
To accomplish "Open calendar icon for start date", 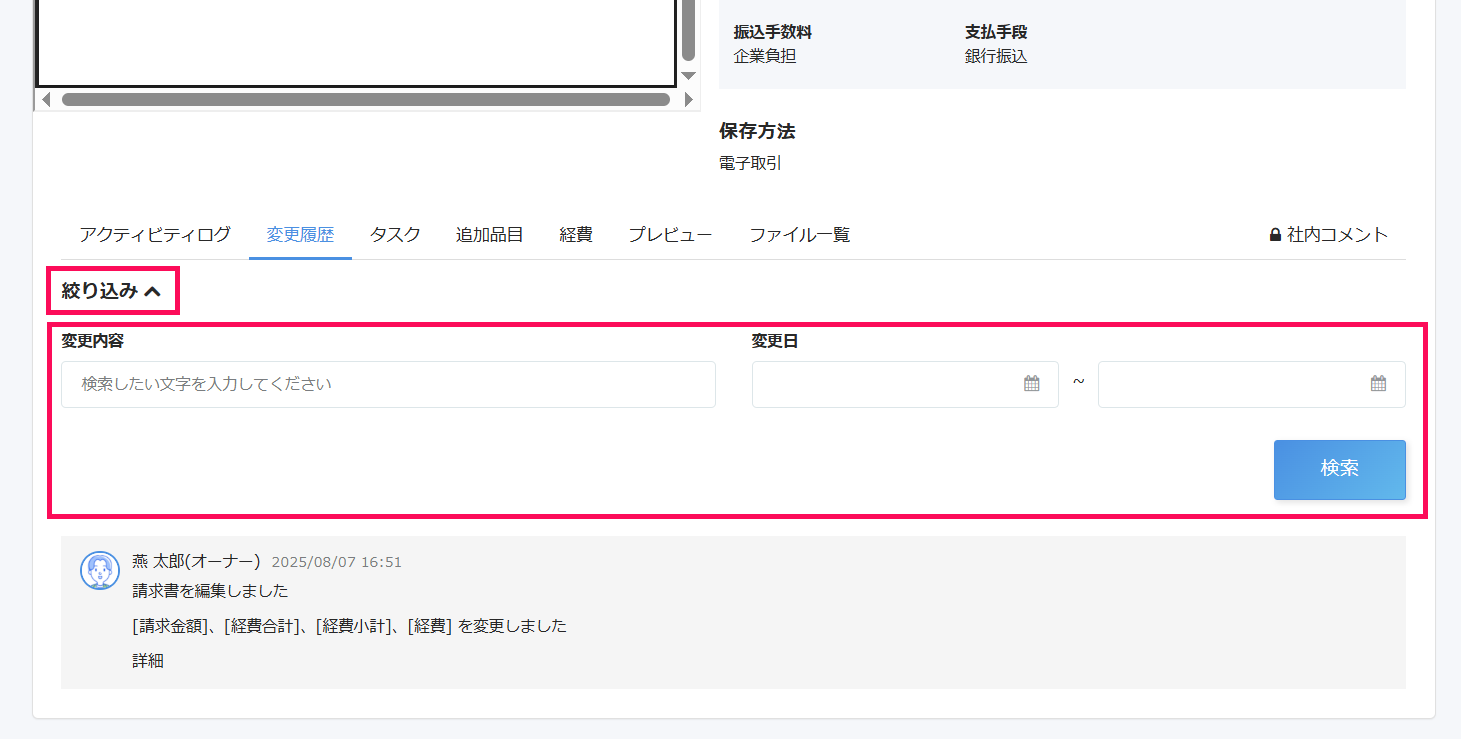I will [x=1032, y=383].
